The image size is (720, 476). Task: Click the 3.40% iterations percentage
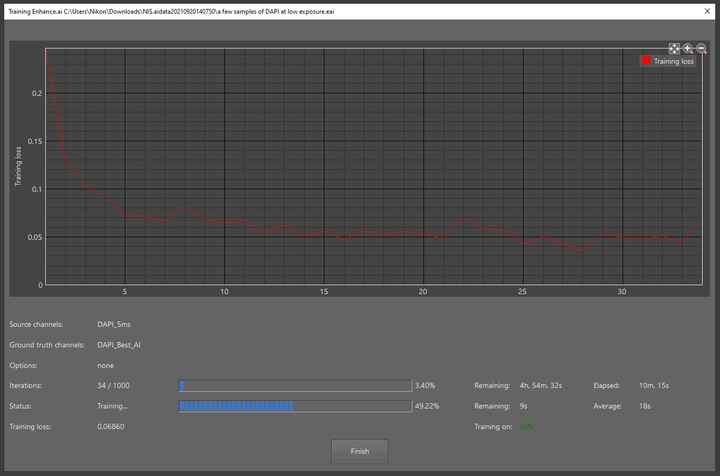[424, 385]
